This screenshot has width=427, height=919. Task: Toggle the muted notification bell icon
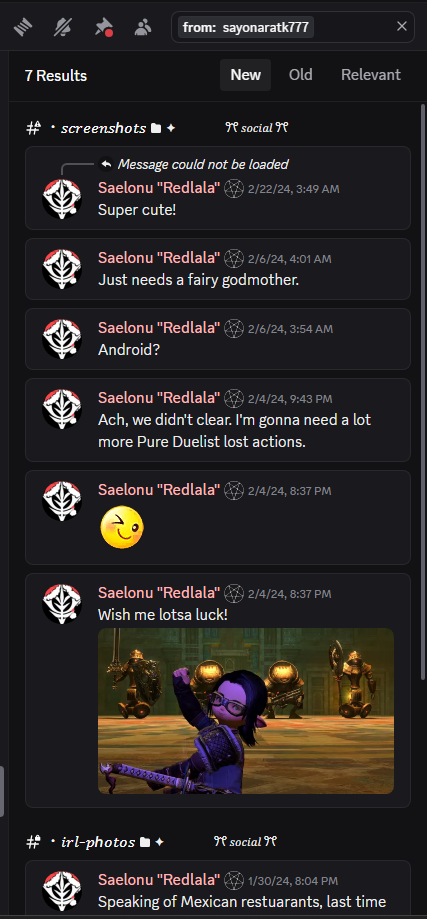tap(63, 28)
